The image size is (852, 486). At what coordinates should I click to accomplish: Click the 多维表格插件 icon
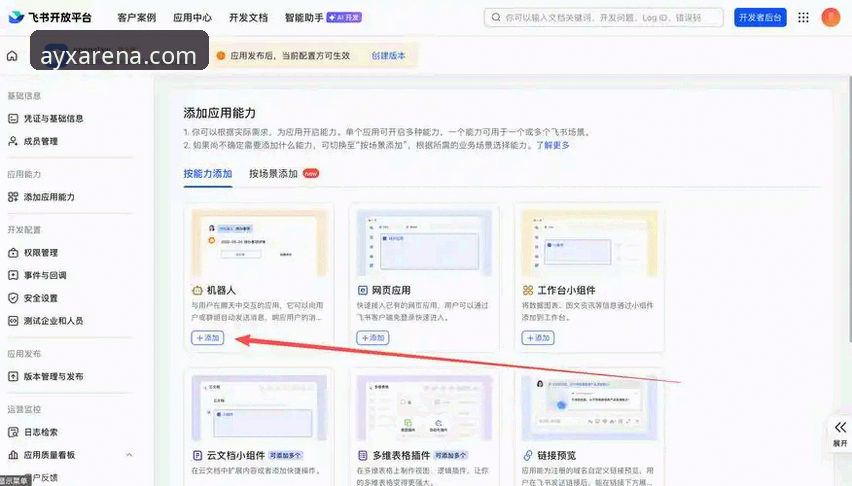362,455
